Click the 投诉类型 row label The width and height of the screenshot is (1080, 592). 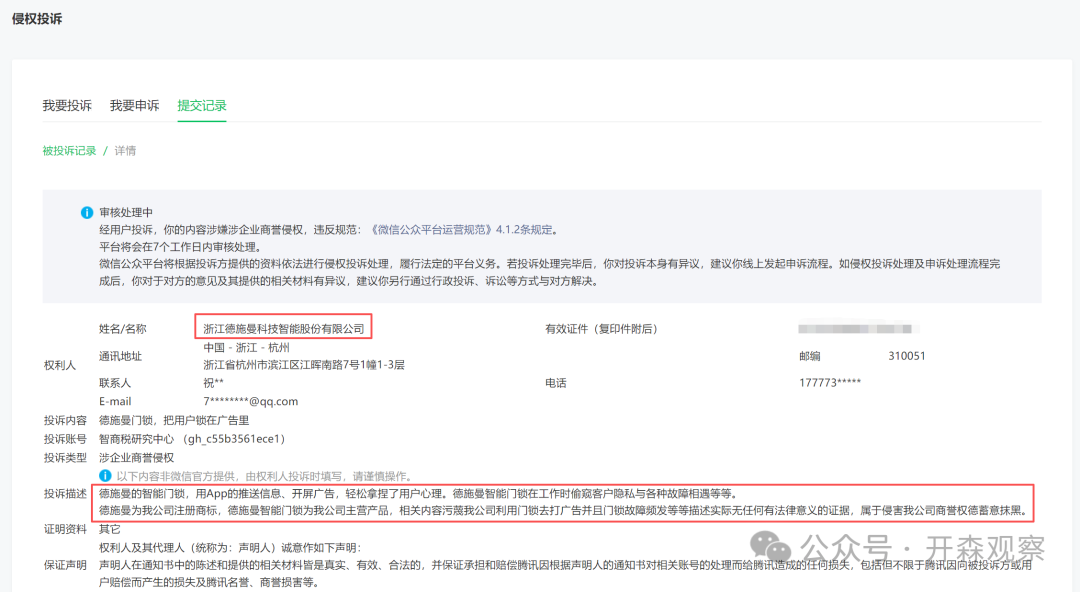click(x=65, y=458)
